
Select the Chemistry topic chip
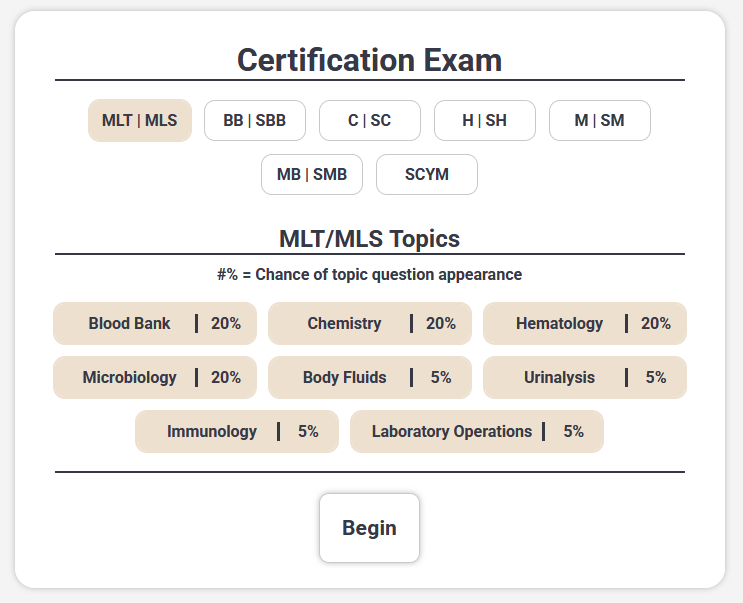click(x=370, y=324)
